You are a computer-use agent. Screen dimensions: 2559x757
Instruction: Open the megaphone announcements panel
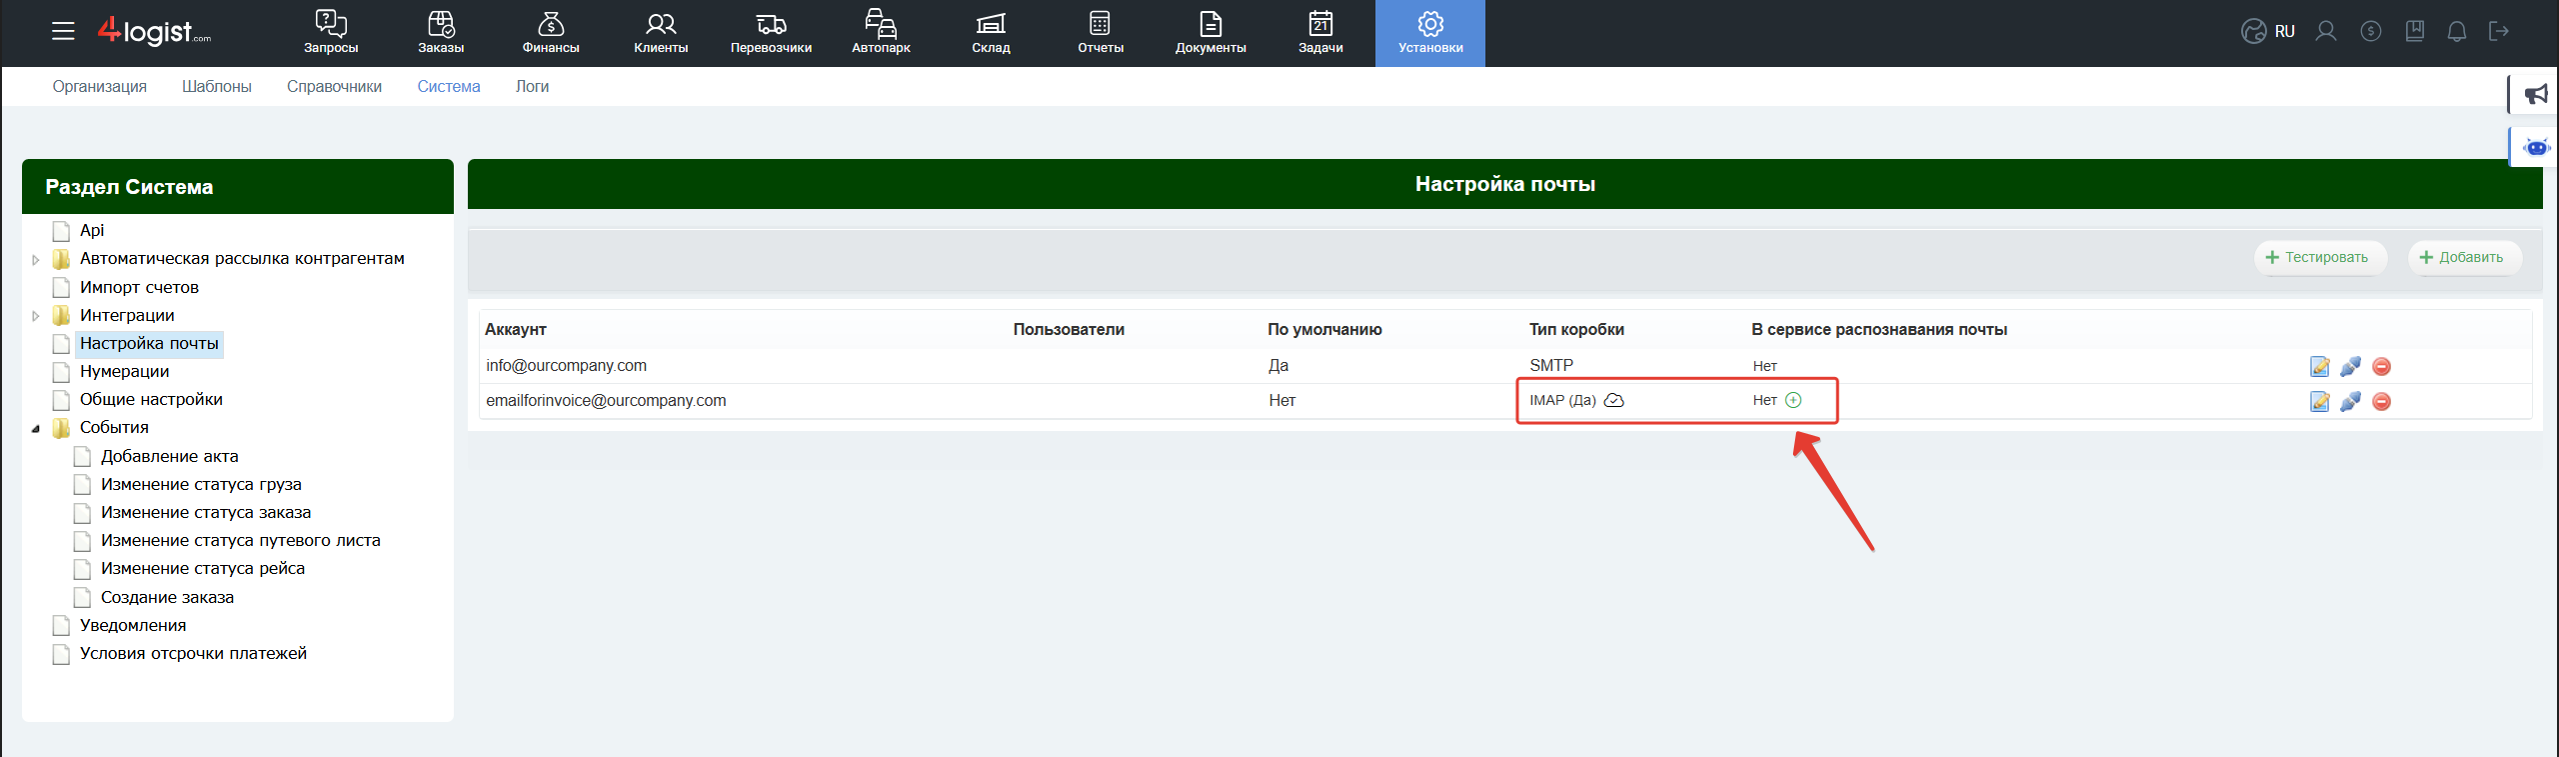(x=2535, y=95)
